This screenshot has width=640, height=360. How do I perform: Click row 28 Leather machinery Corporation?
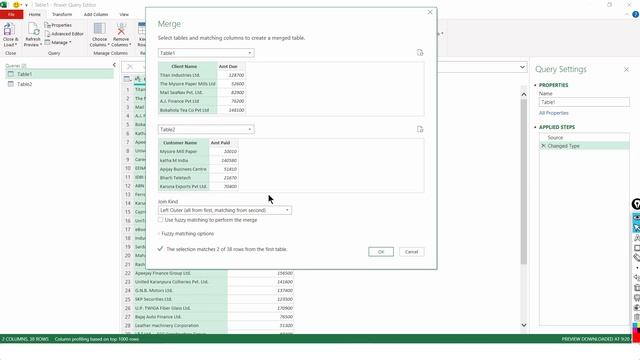pos(209,325)
